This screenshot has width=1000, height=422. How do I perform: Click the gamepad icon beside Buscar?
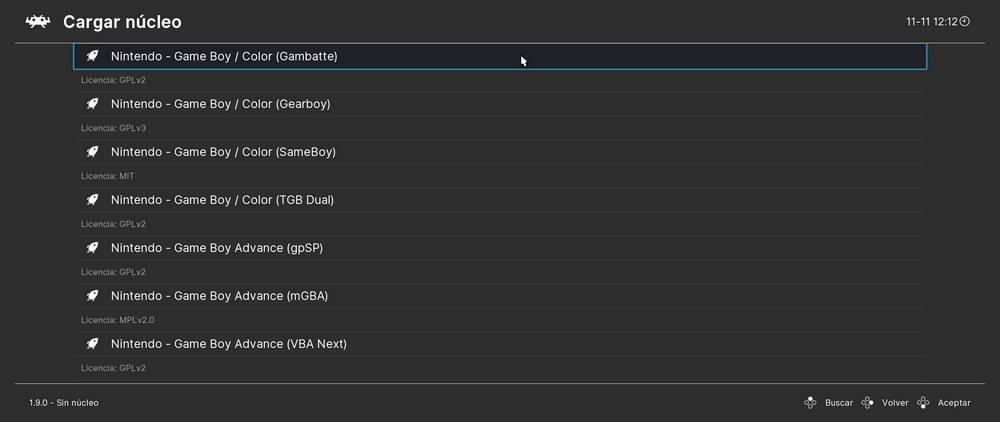(810, 403)
